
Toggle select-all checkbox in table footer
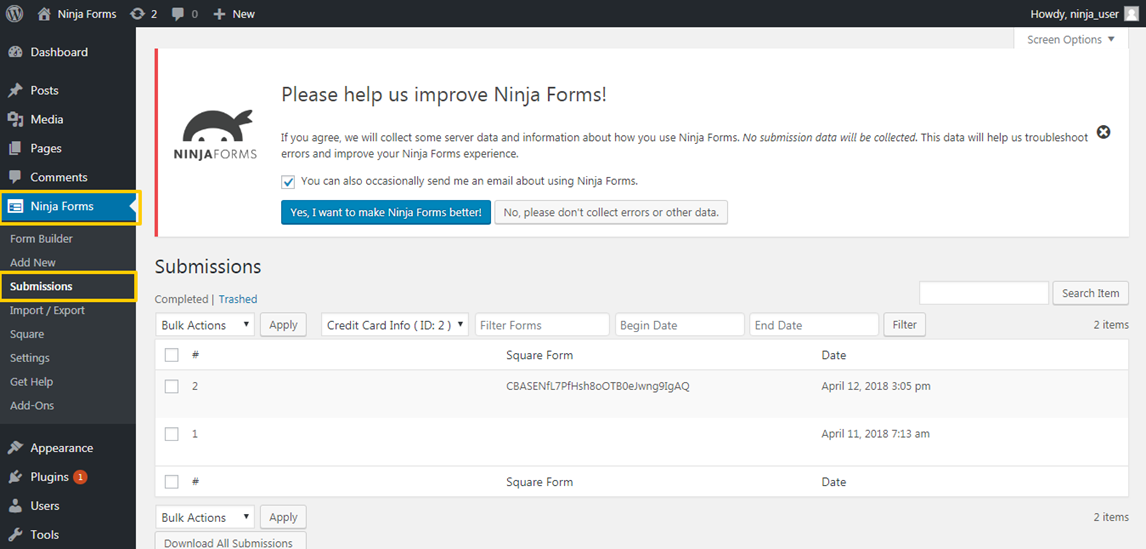point(172,482)
